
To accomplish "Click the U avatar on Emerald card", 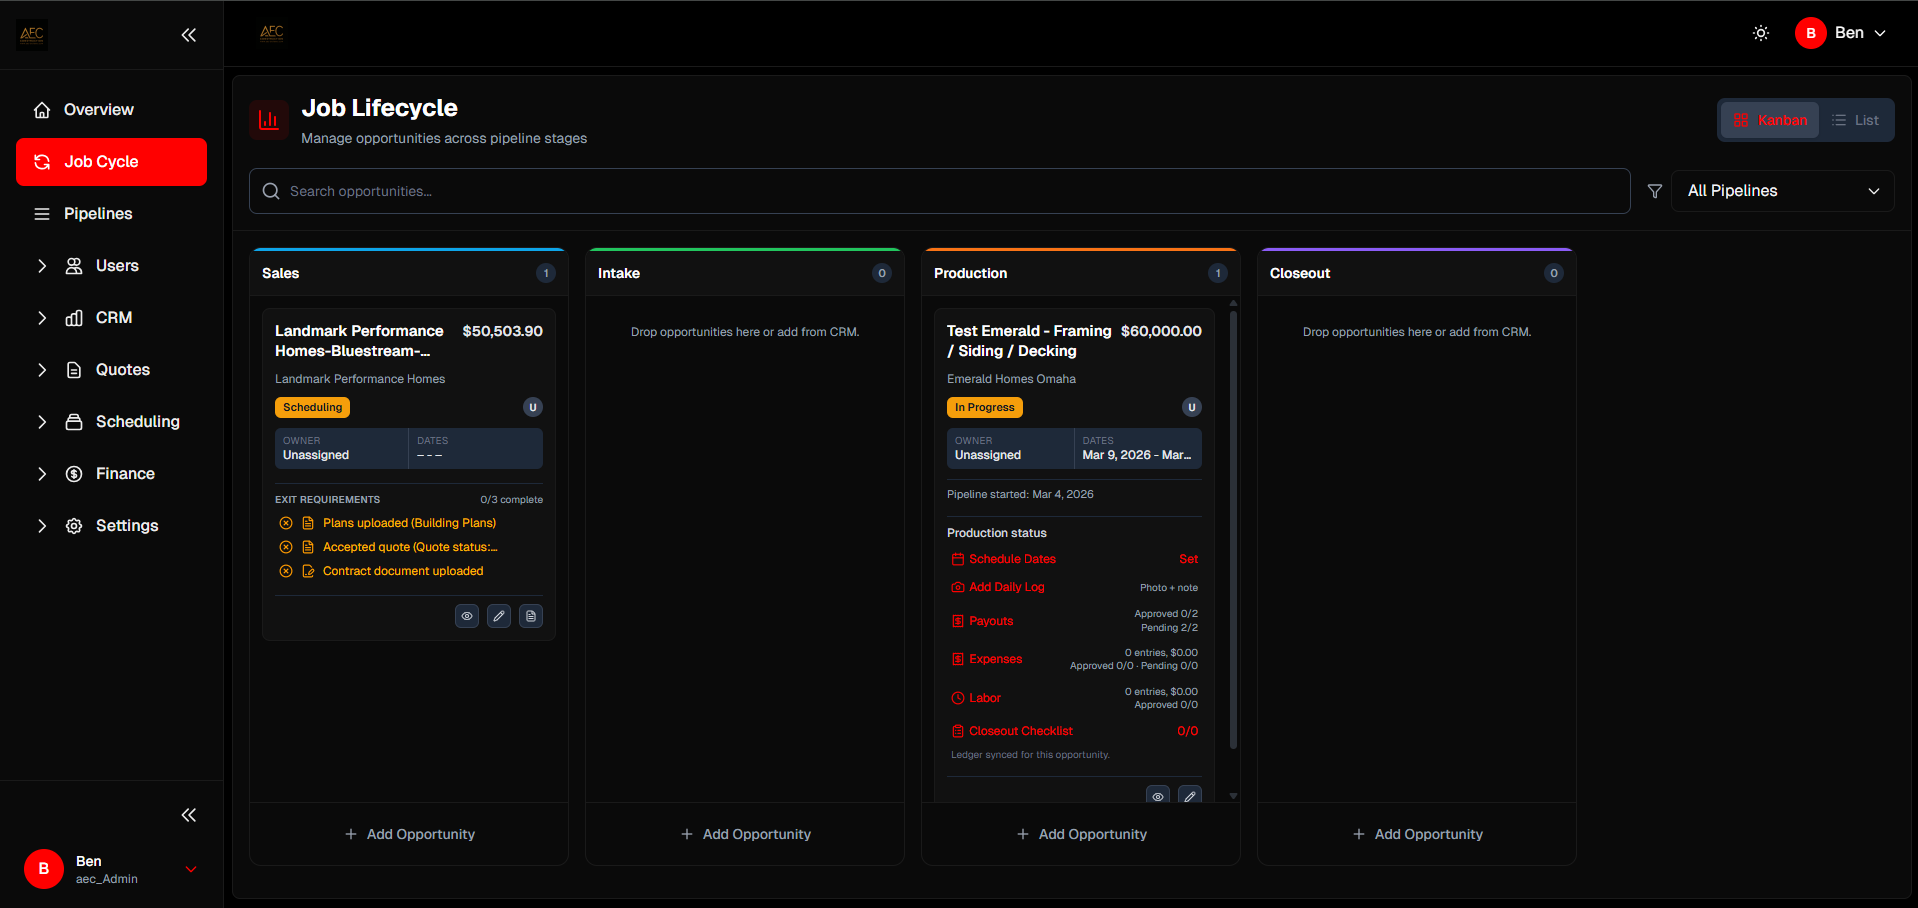I will (x=1192, y=407).
